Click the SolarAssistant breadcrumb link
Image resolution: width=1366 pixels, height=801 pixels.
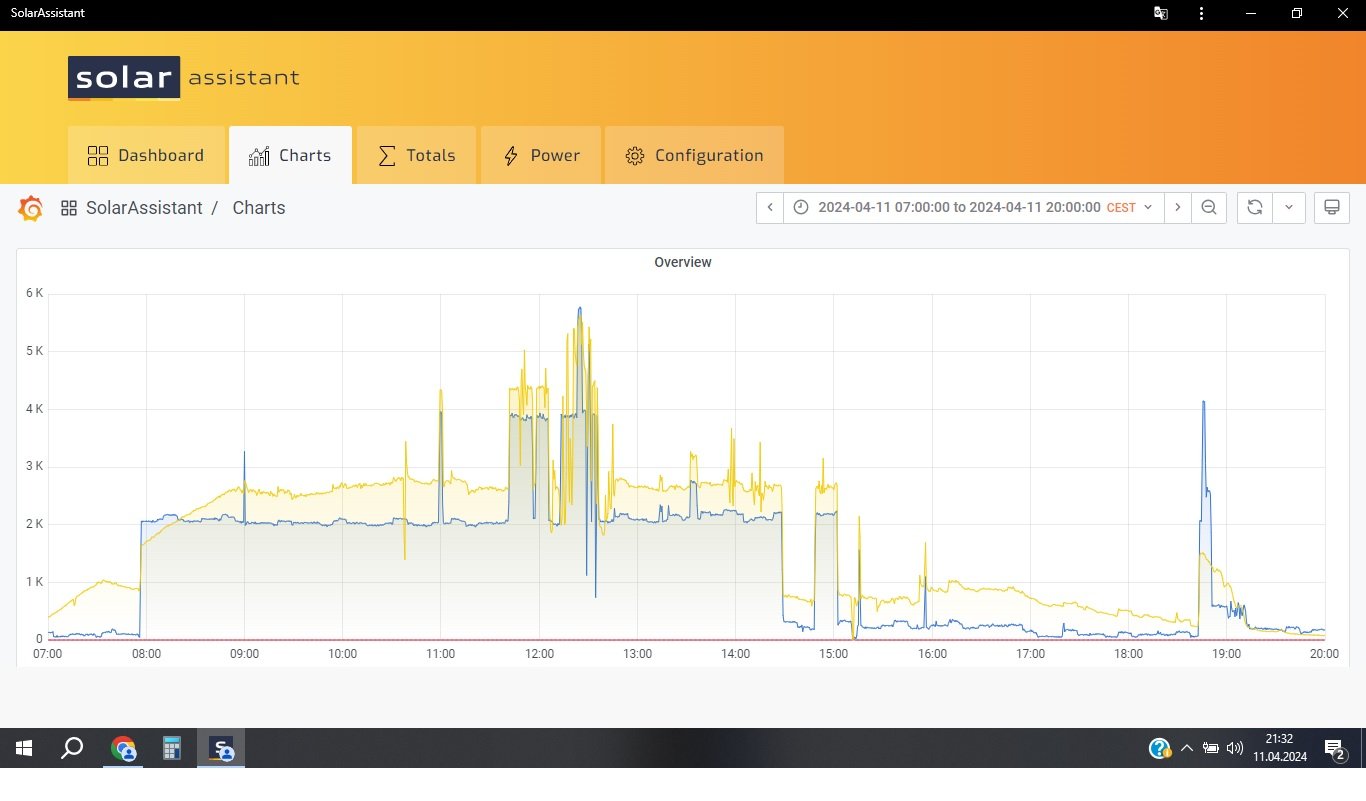(x=144, y=208)
